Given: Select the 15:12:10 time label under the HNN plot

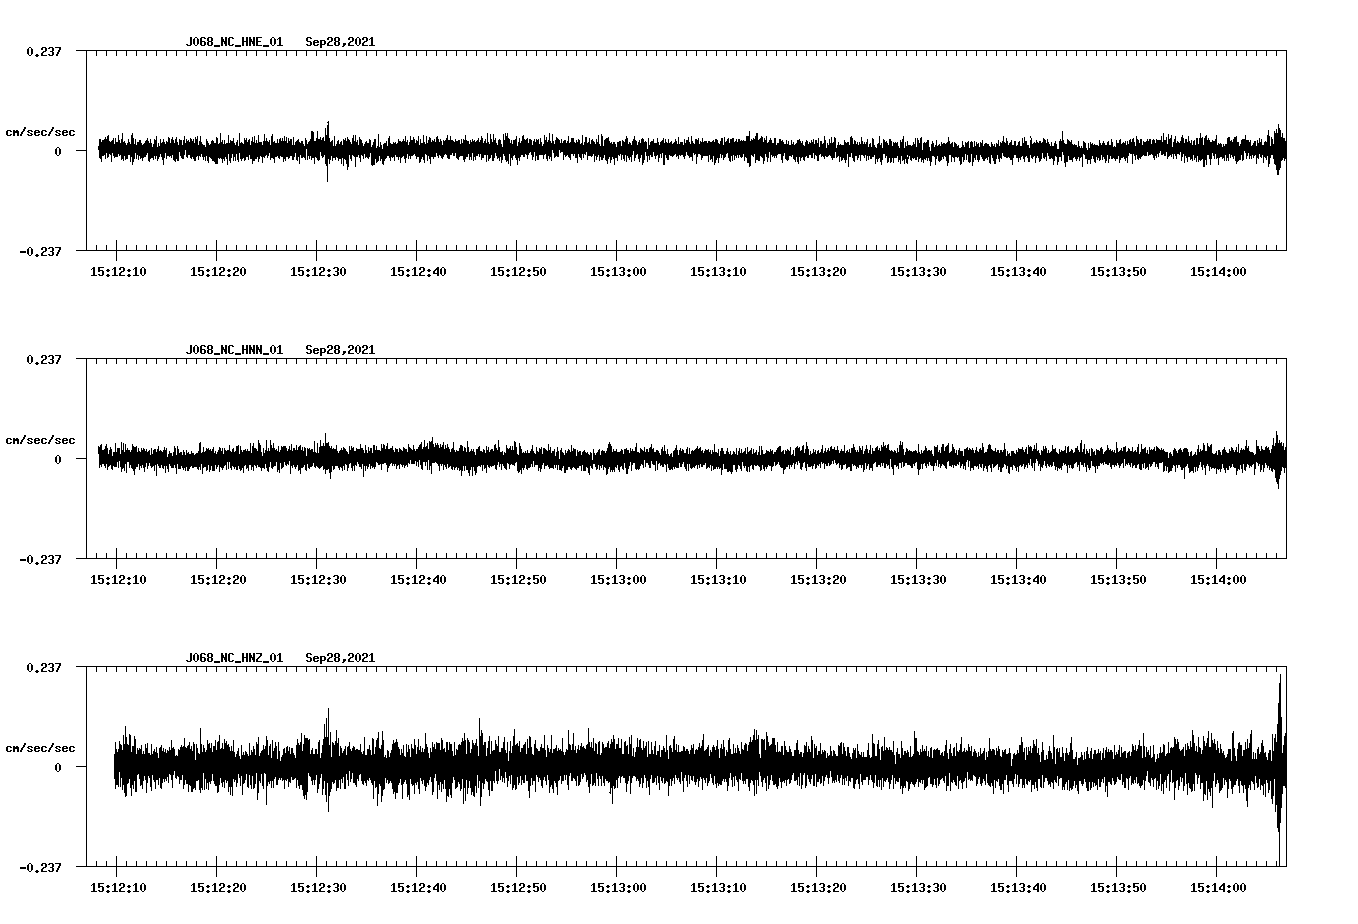Looking at the screenshot, I should pos(118,579).
